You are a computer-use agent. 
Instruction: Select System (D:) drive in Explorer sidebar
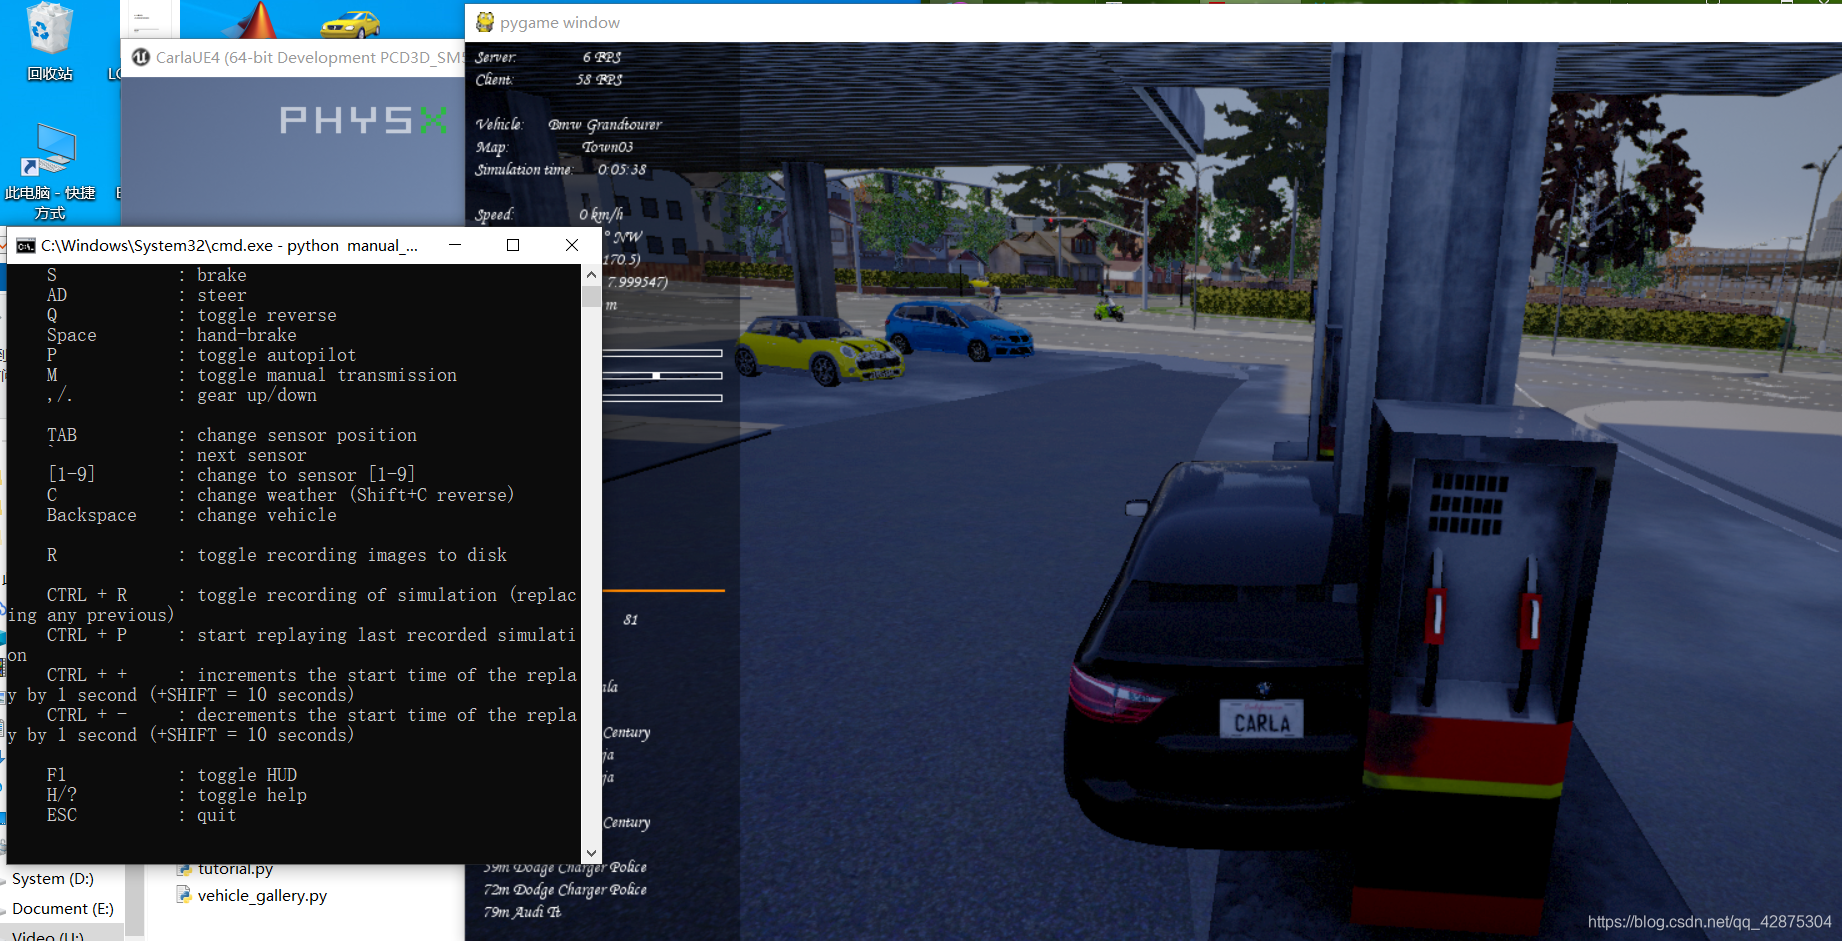coord(53,879)
